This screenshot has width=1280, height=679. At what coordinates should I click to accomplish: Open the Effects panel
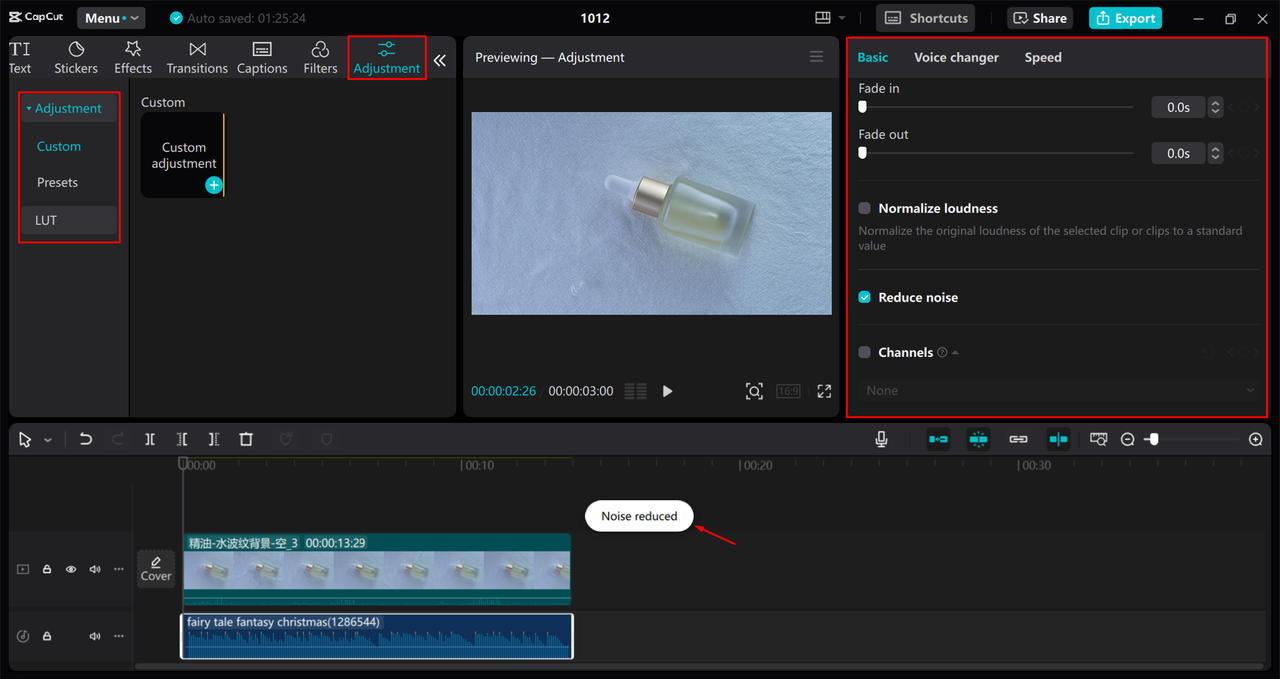click(x=133, y=58)
